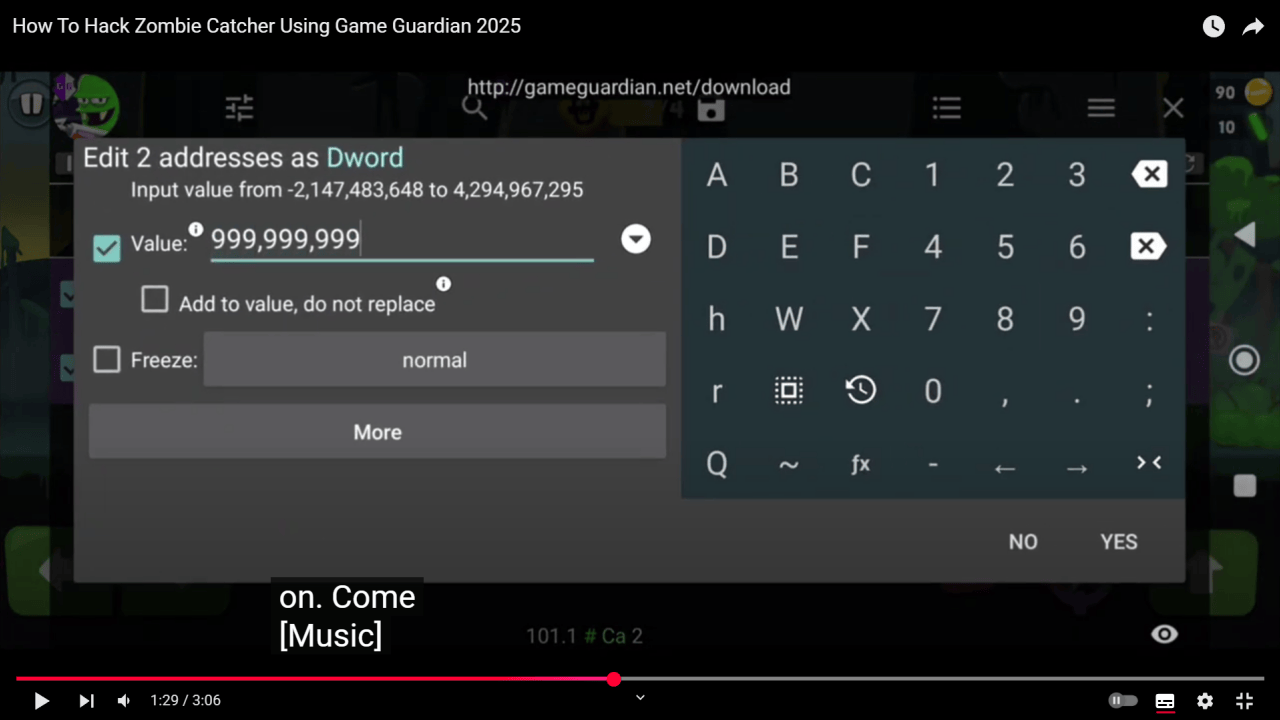Confirm edit with YES button

[1119, 542]
